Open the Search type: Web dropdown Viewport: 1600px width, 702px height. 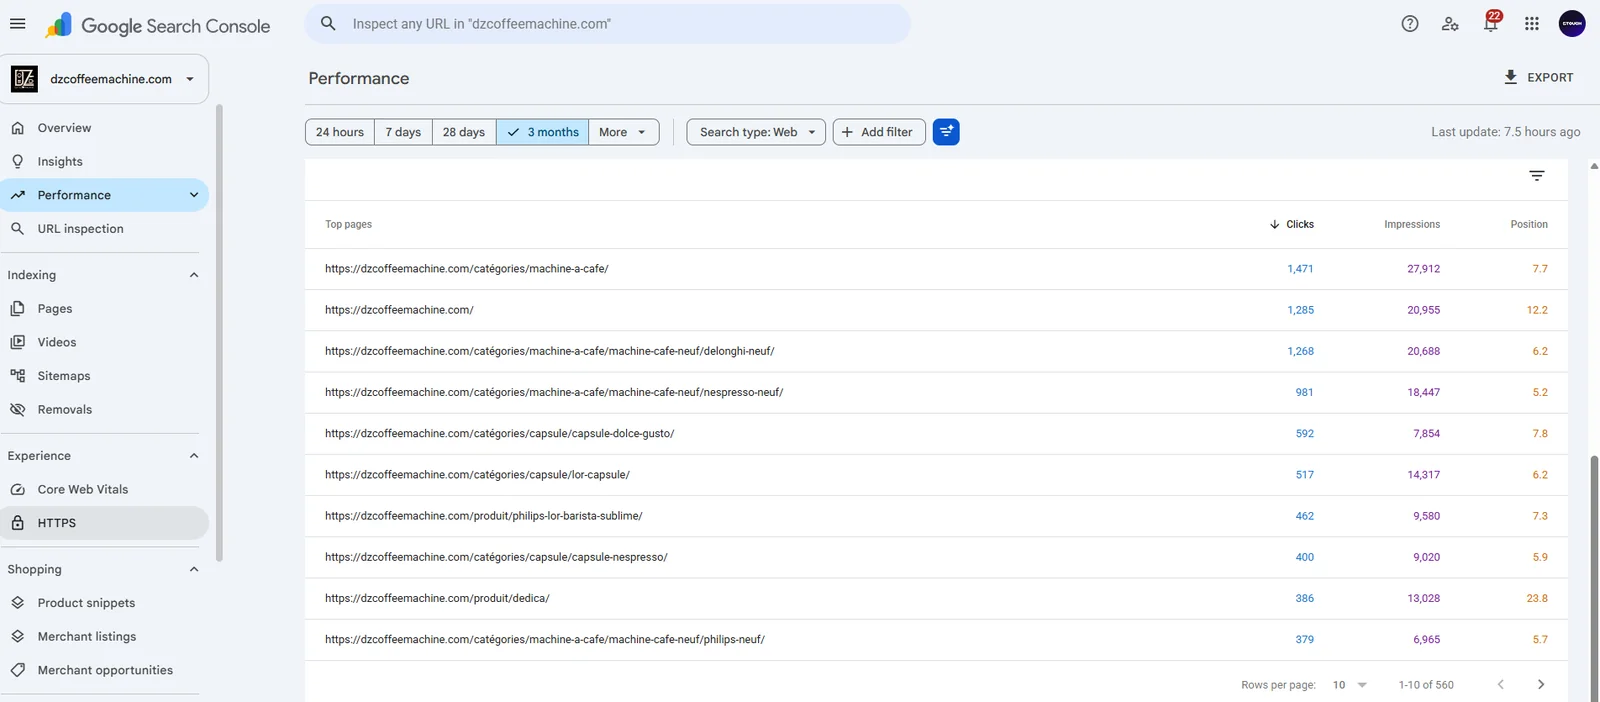click(x=756, y=132)
